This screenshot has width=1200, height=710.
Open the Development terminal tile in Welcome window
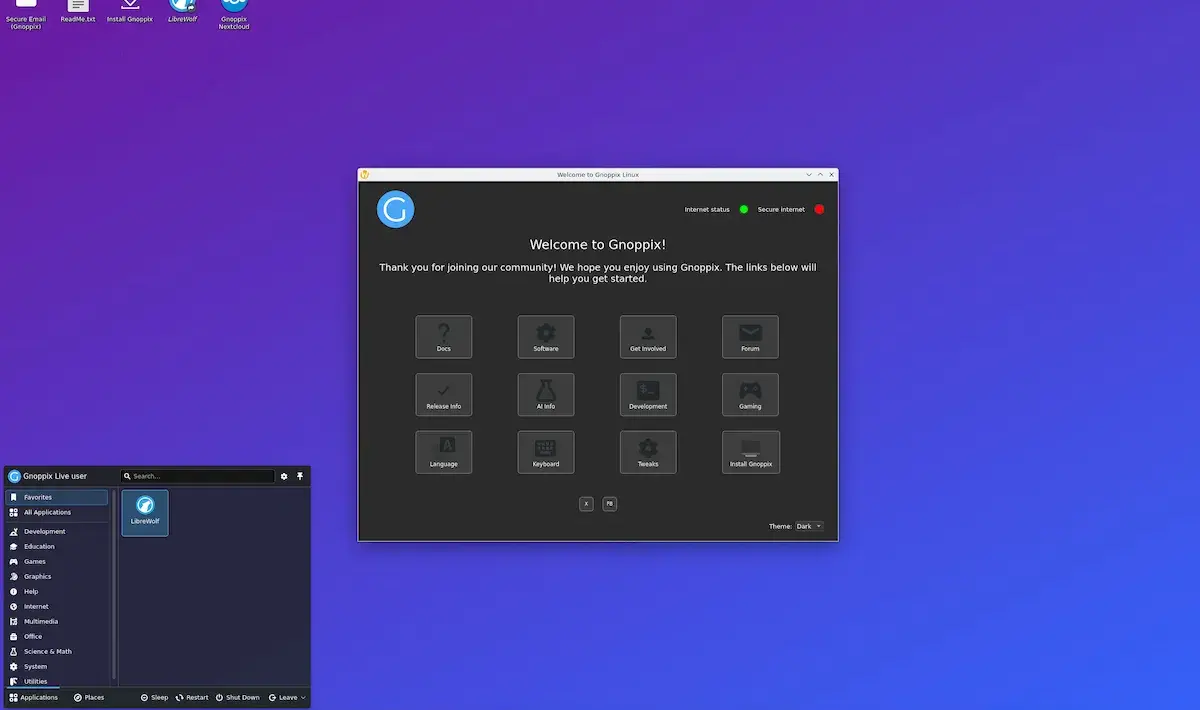(x=648, y=395)
